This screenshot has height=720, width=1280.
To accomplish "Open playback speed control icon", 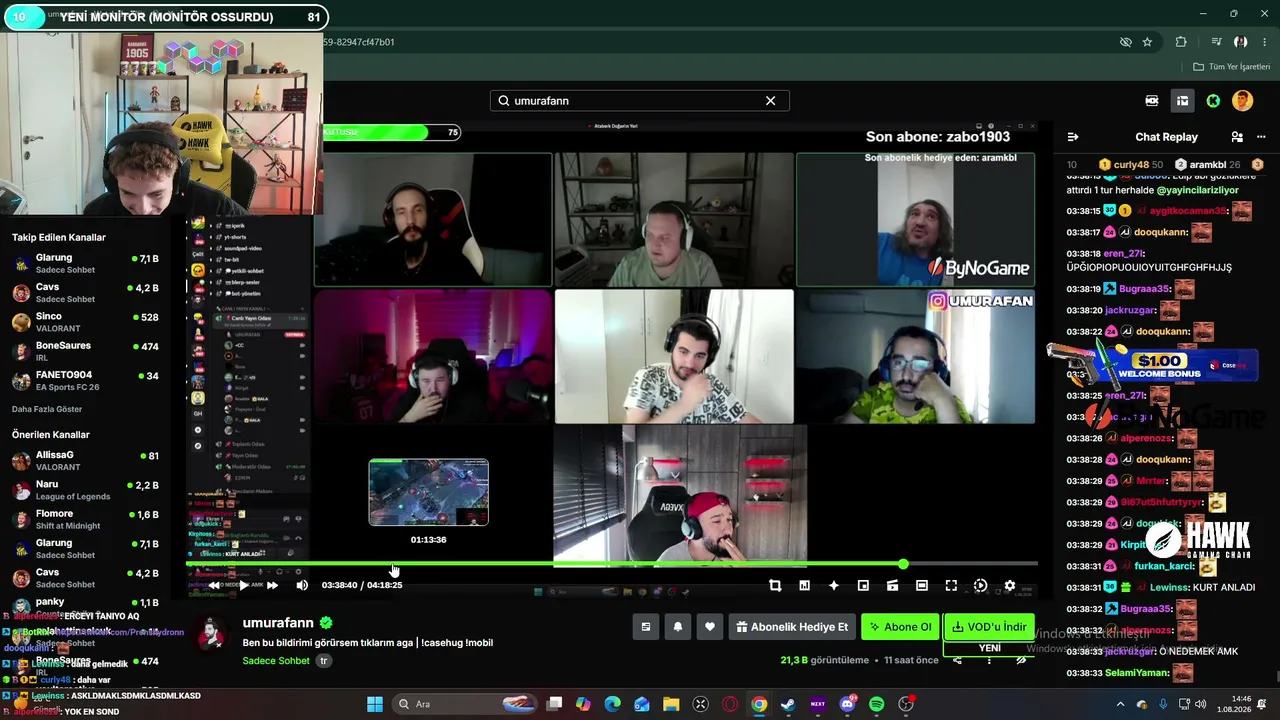I will [980, 585].
